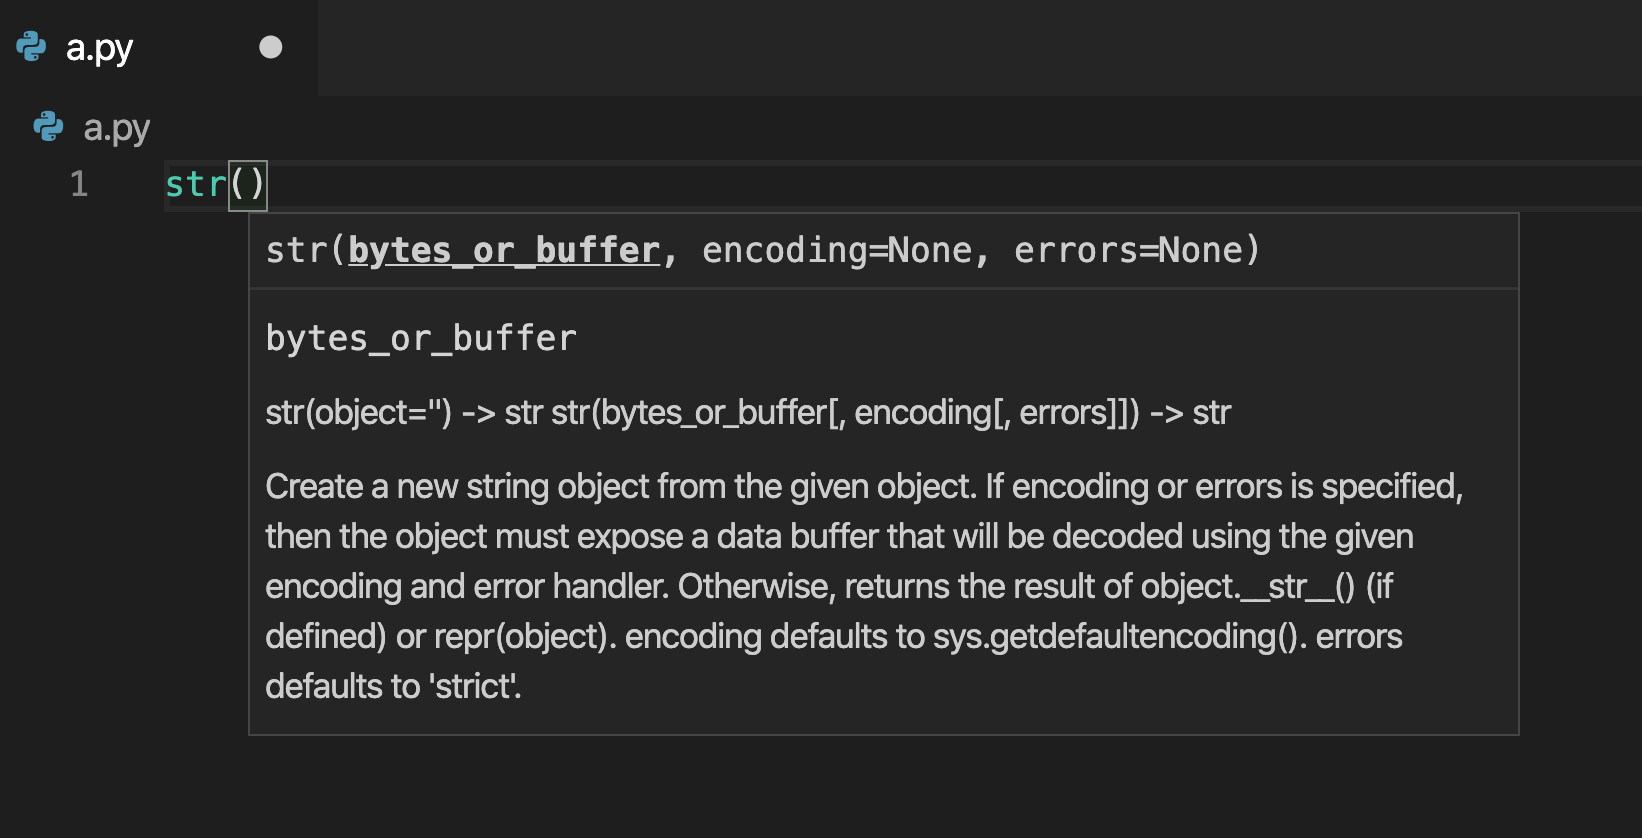Click the signature line in the hover popup

click(762, 250)
